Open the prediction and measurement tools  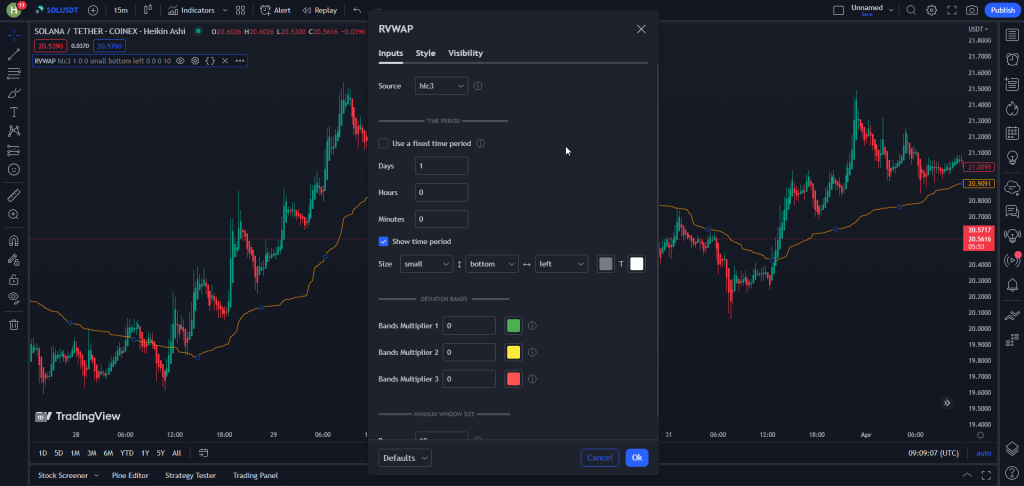coord(14,150)
